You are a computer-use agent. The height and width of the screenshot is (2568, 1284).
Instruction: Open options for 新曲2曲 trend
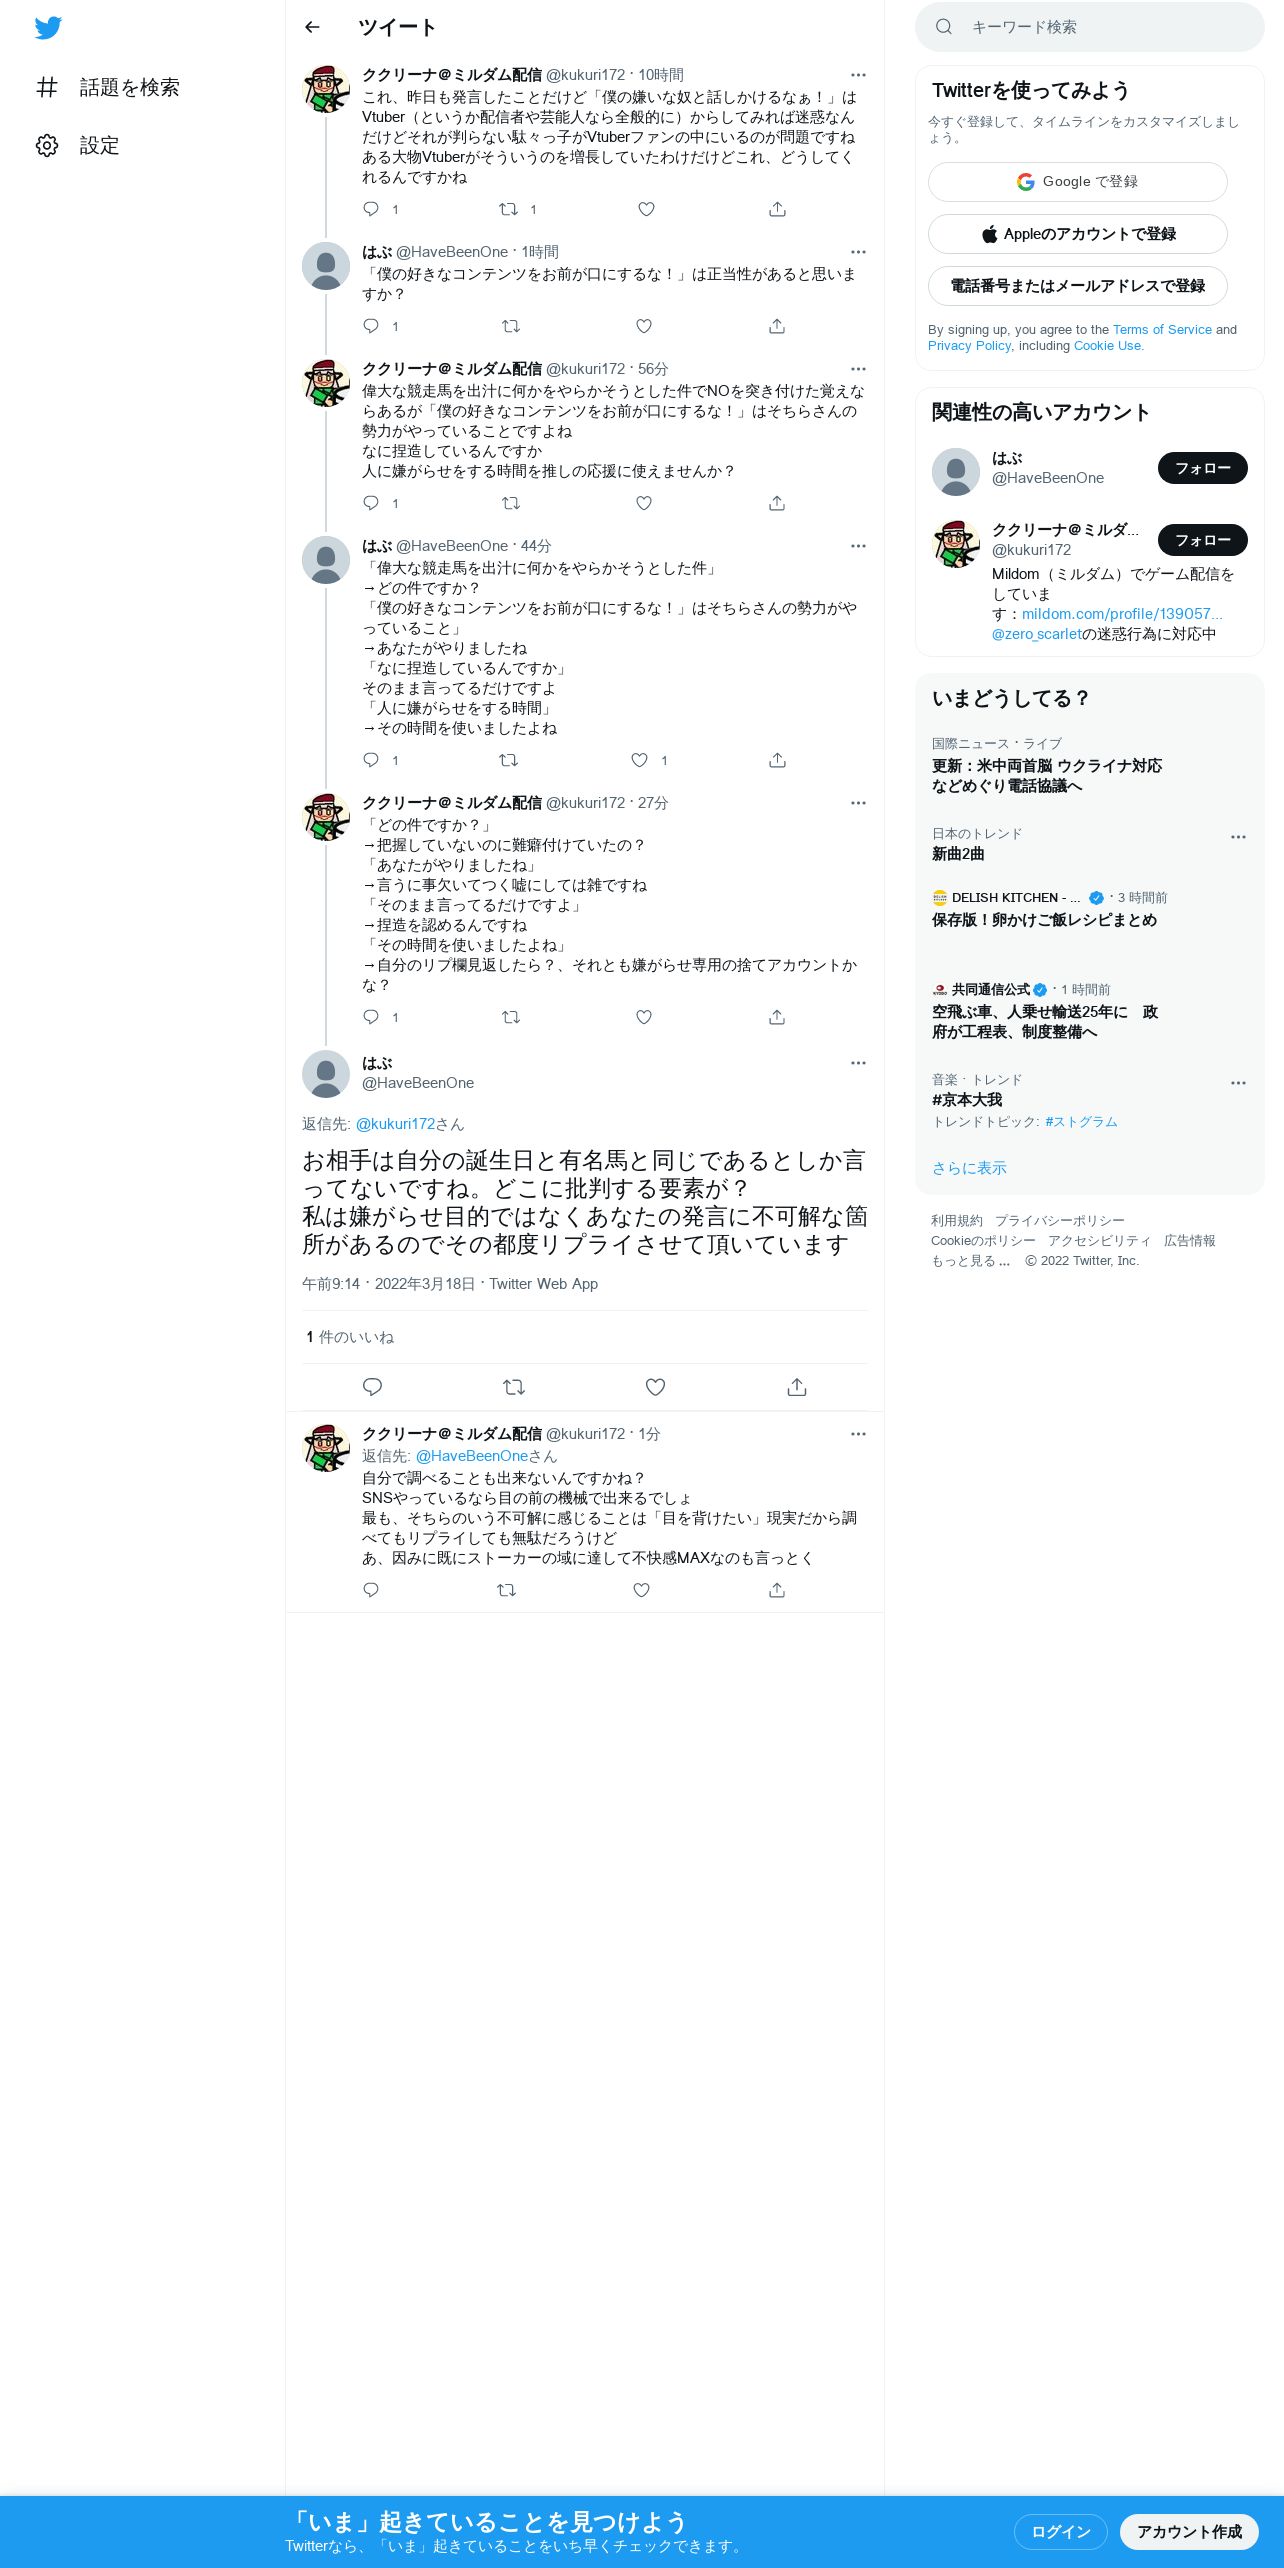(x=1238, y=837)
